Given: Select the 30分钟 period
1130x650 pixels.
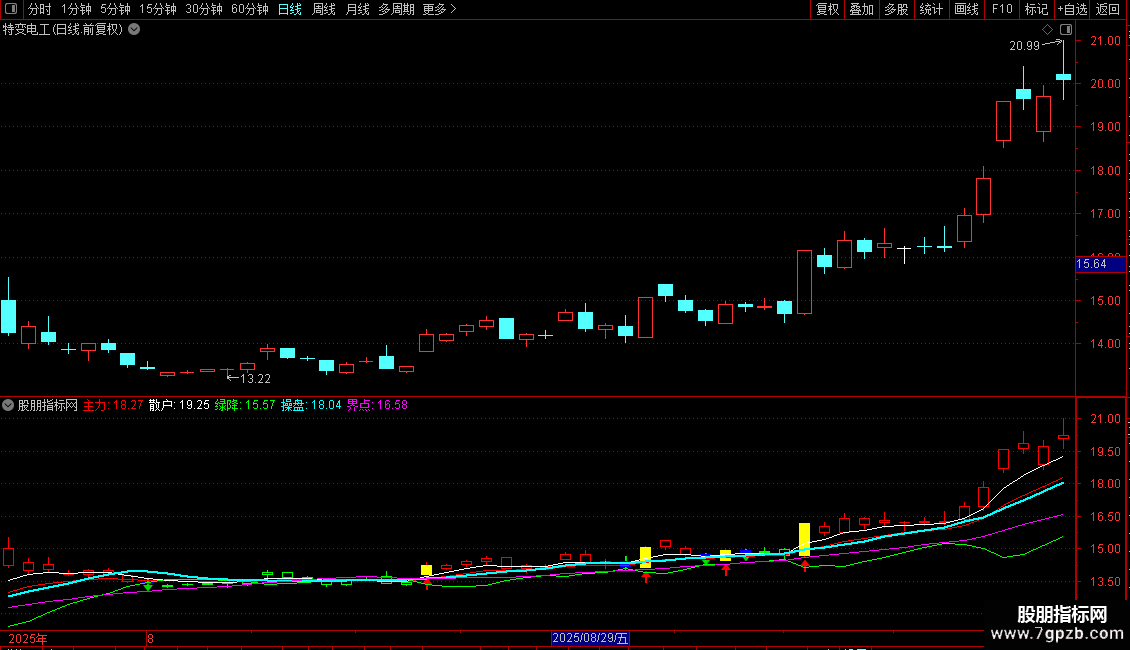Looking at the screenshot, I should coord(204,9).
